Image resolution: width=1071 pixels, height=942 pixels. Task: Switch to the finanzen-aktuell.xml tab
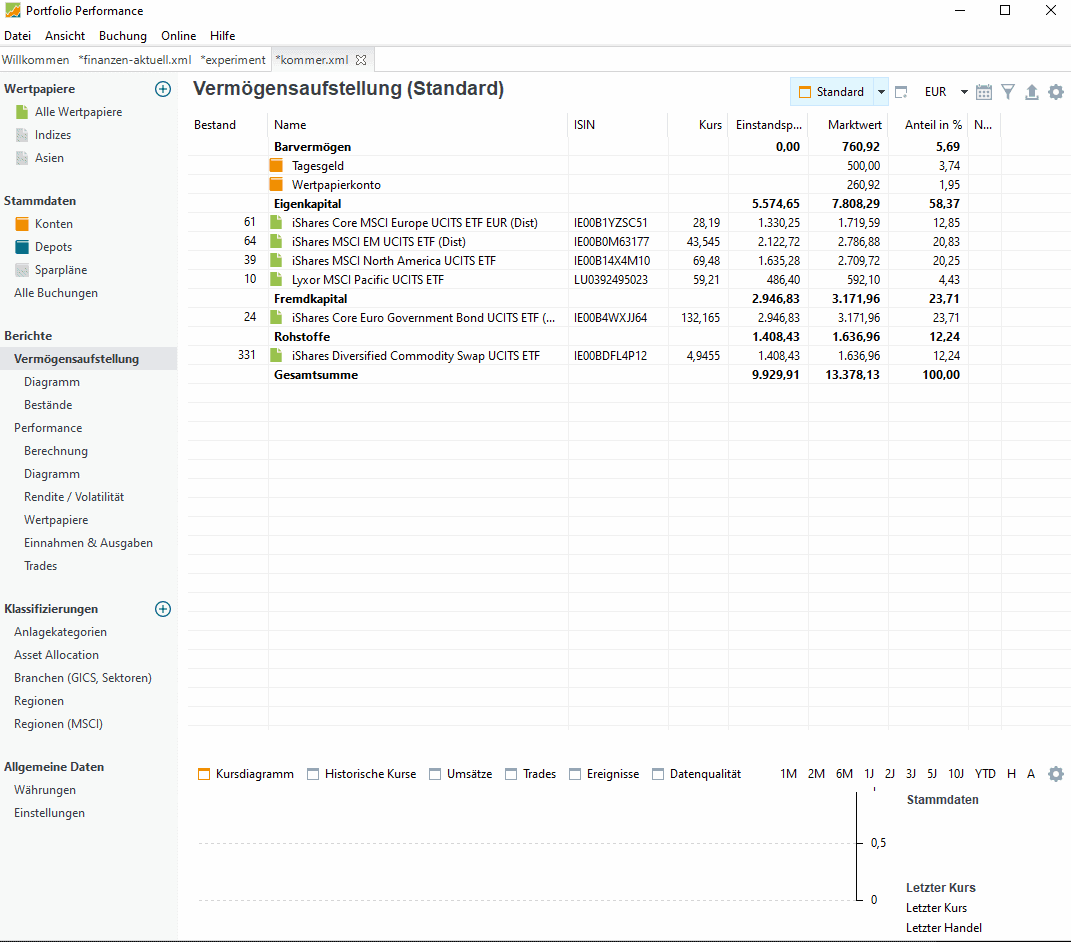click(x=135, y=60)
